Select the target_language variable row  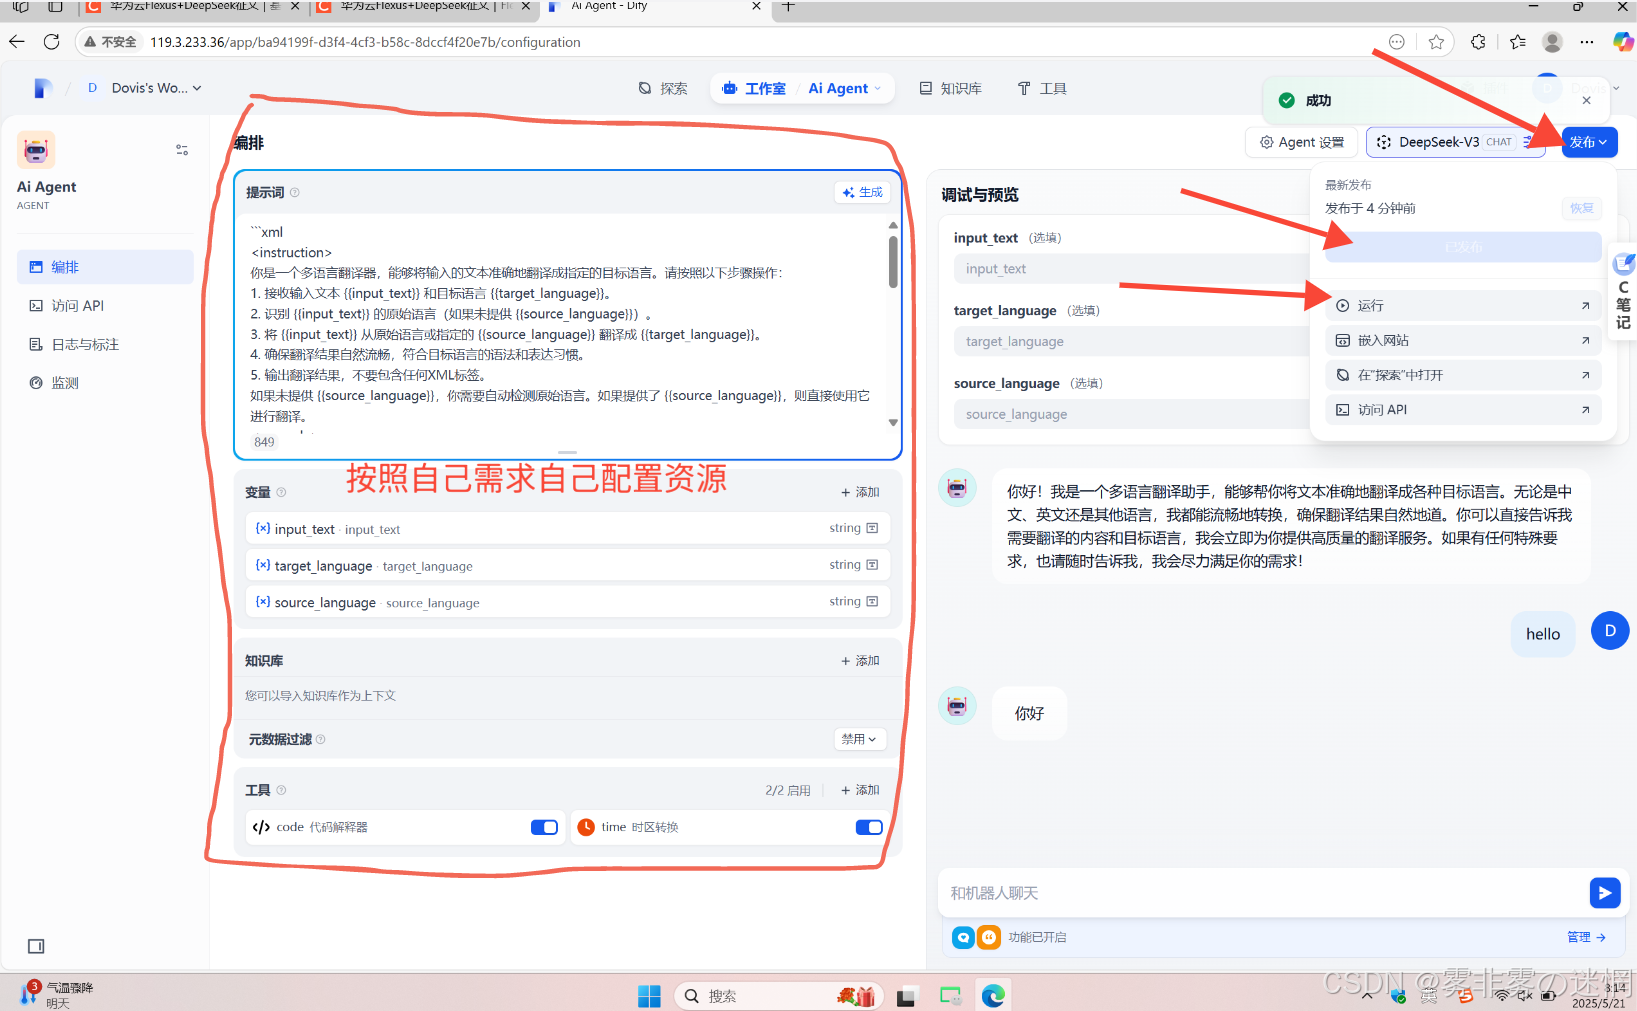click(568, 565)
